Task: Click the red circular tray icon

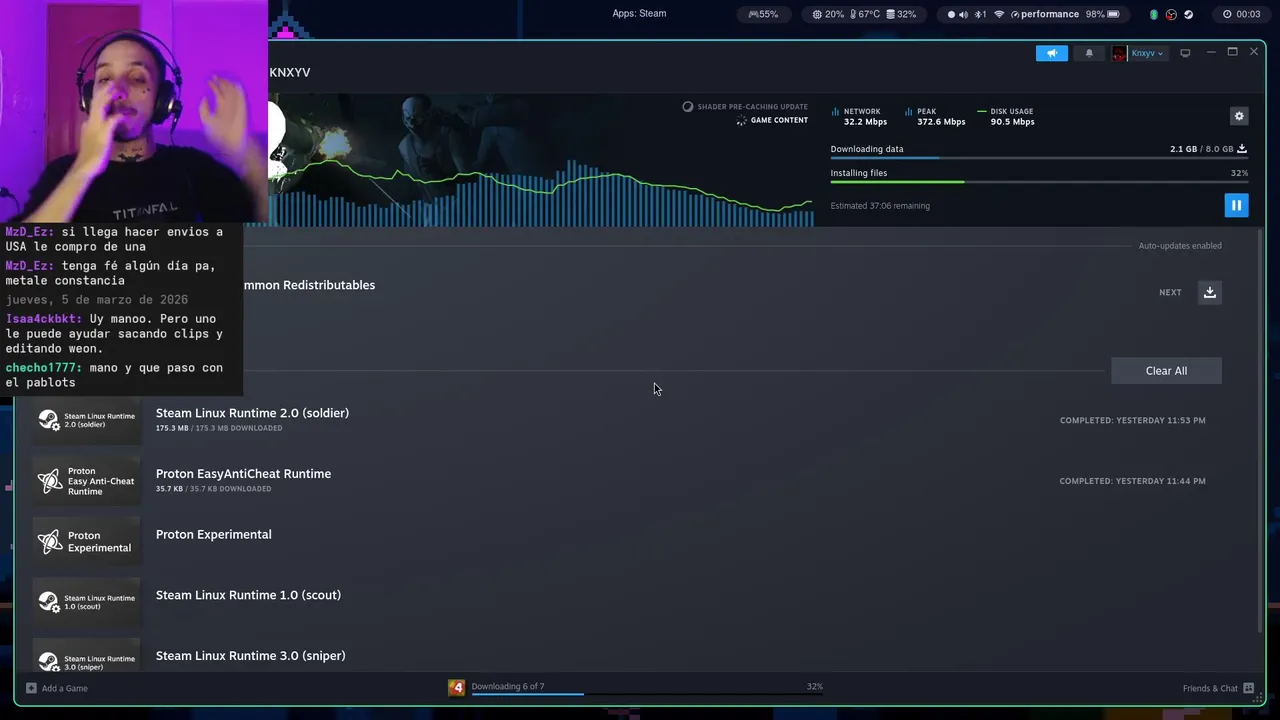Action: 1171,14
